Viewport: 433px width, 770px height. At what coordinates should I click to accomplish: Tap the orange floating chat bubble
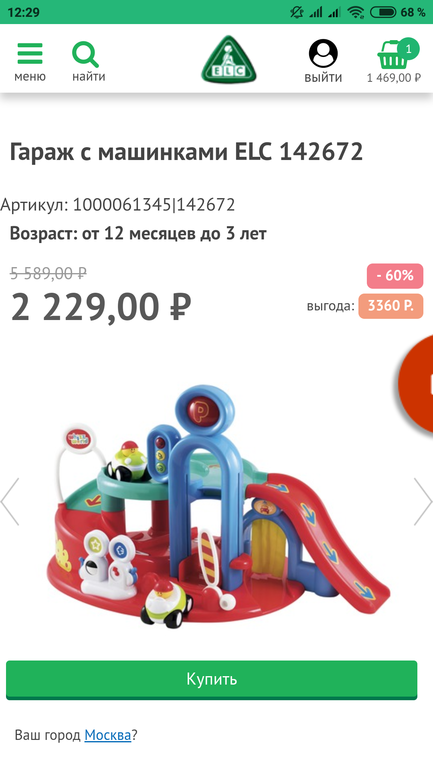coord(416,384)
